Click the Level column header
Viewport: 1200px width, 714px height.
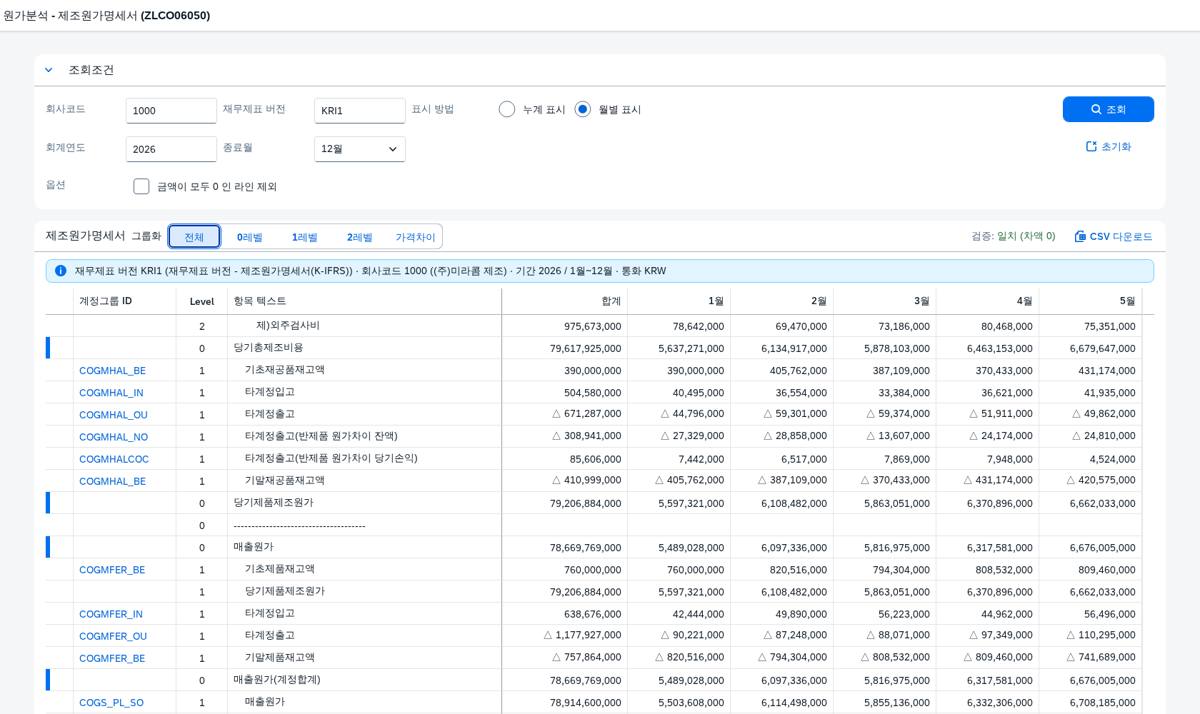202,301
